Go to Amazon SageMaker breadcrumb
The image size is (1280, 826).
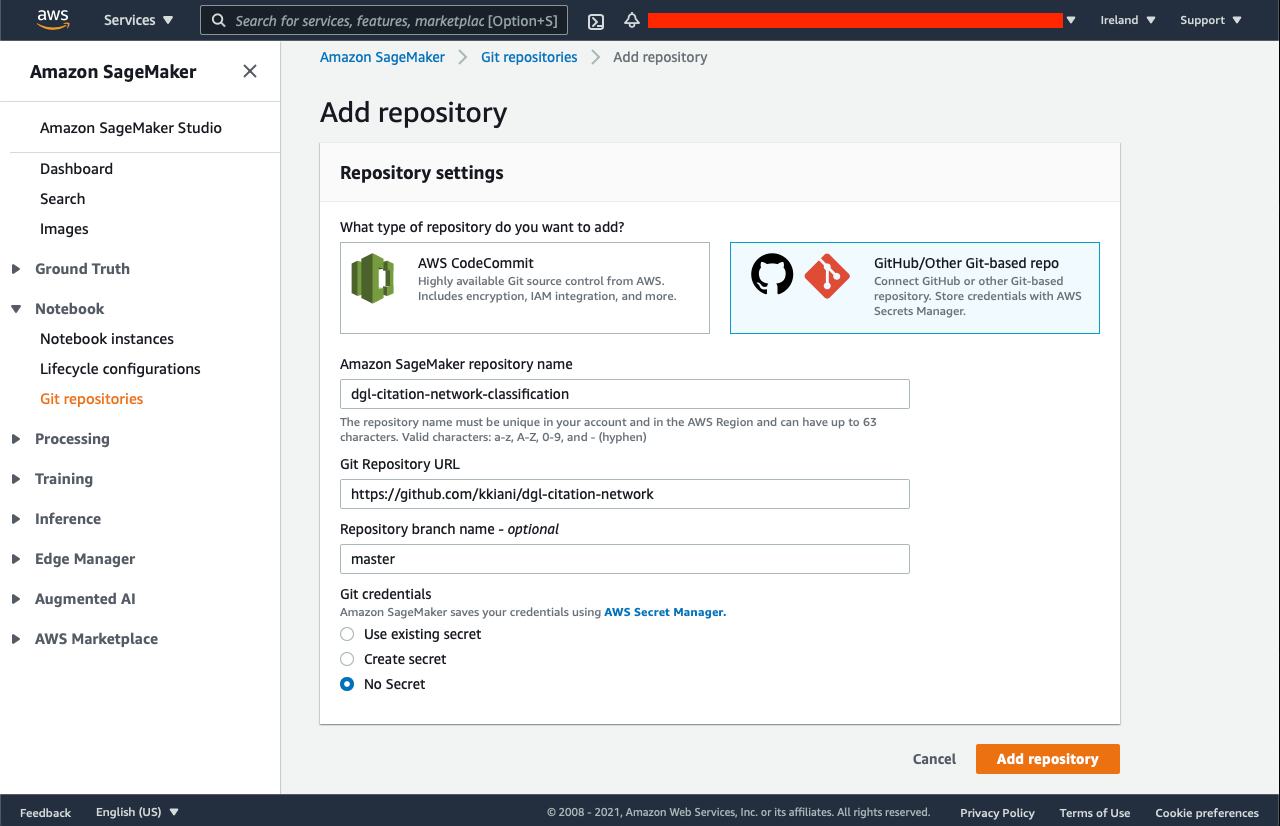click(x=382, y=57)
